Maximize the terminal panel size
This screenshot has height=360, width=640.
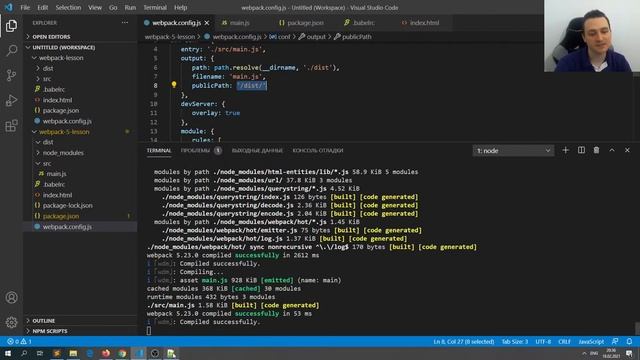coord(612,150)
